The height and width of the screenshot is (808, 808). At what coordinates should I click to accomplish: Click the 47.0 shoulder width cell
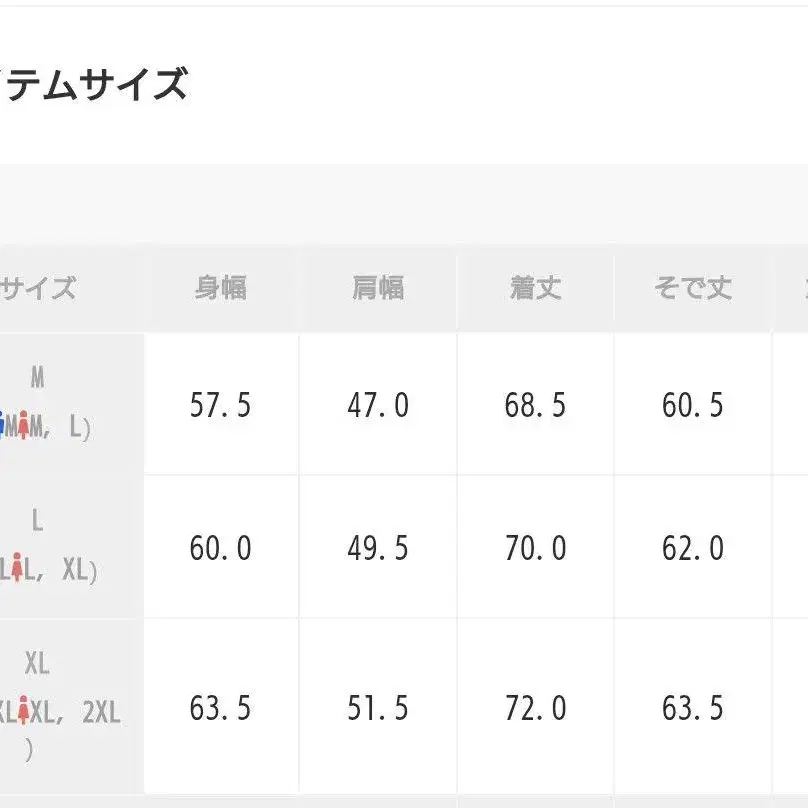pos(378,405)
